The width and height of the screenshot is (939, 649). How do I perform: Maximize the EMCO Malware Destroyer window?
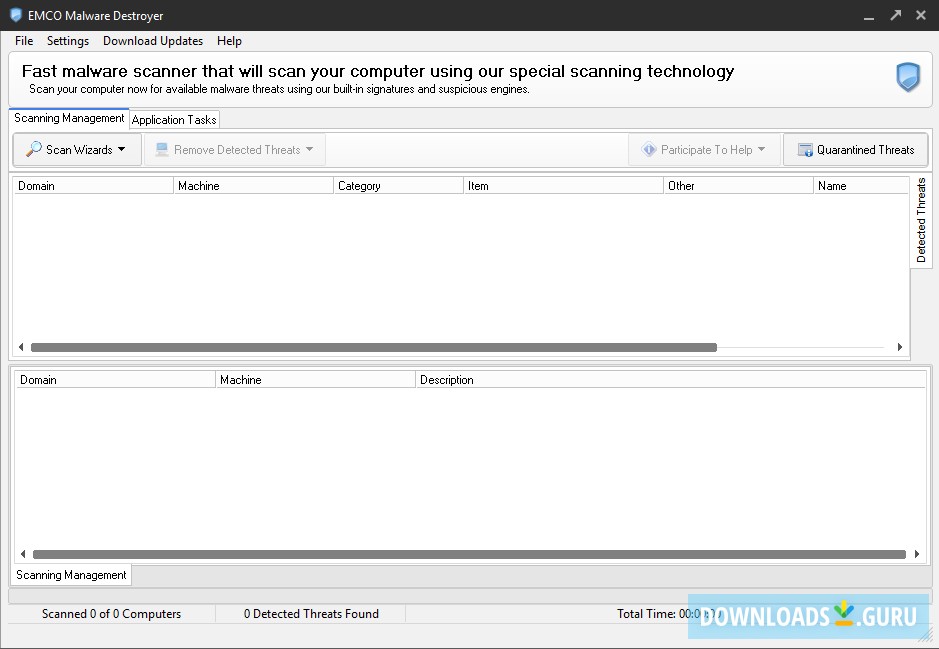[895, 15]
